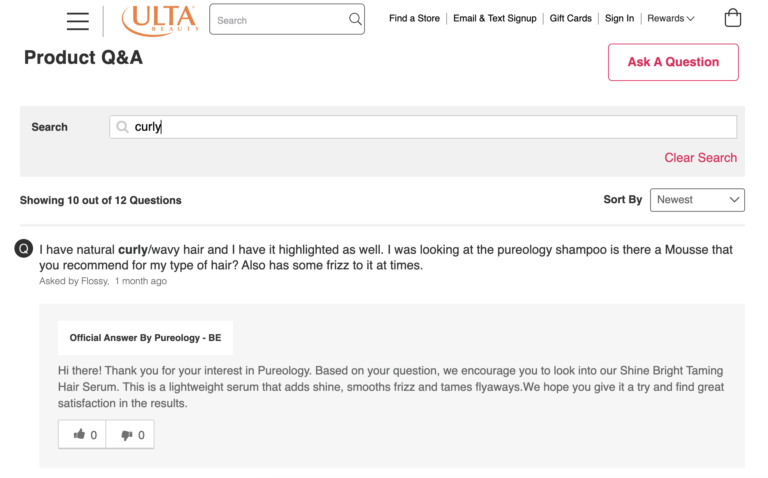Image resolution: width=768 pixels, height=478 pixels.
Task: Focus the header Search input field
Action: click(x=280, y=19)
